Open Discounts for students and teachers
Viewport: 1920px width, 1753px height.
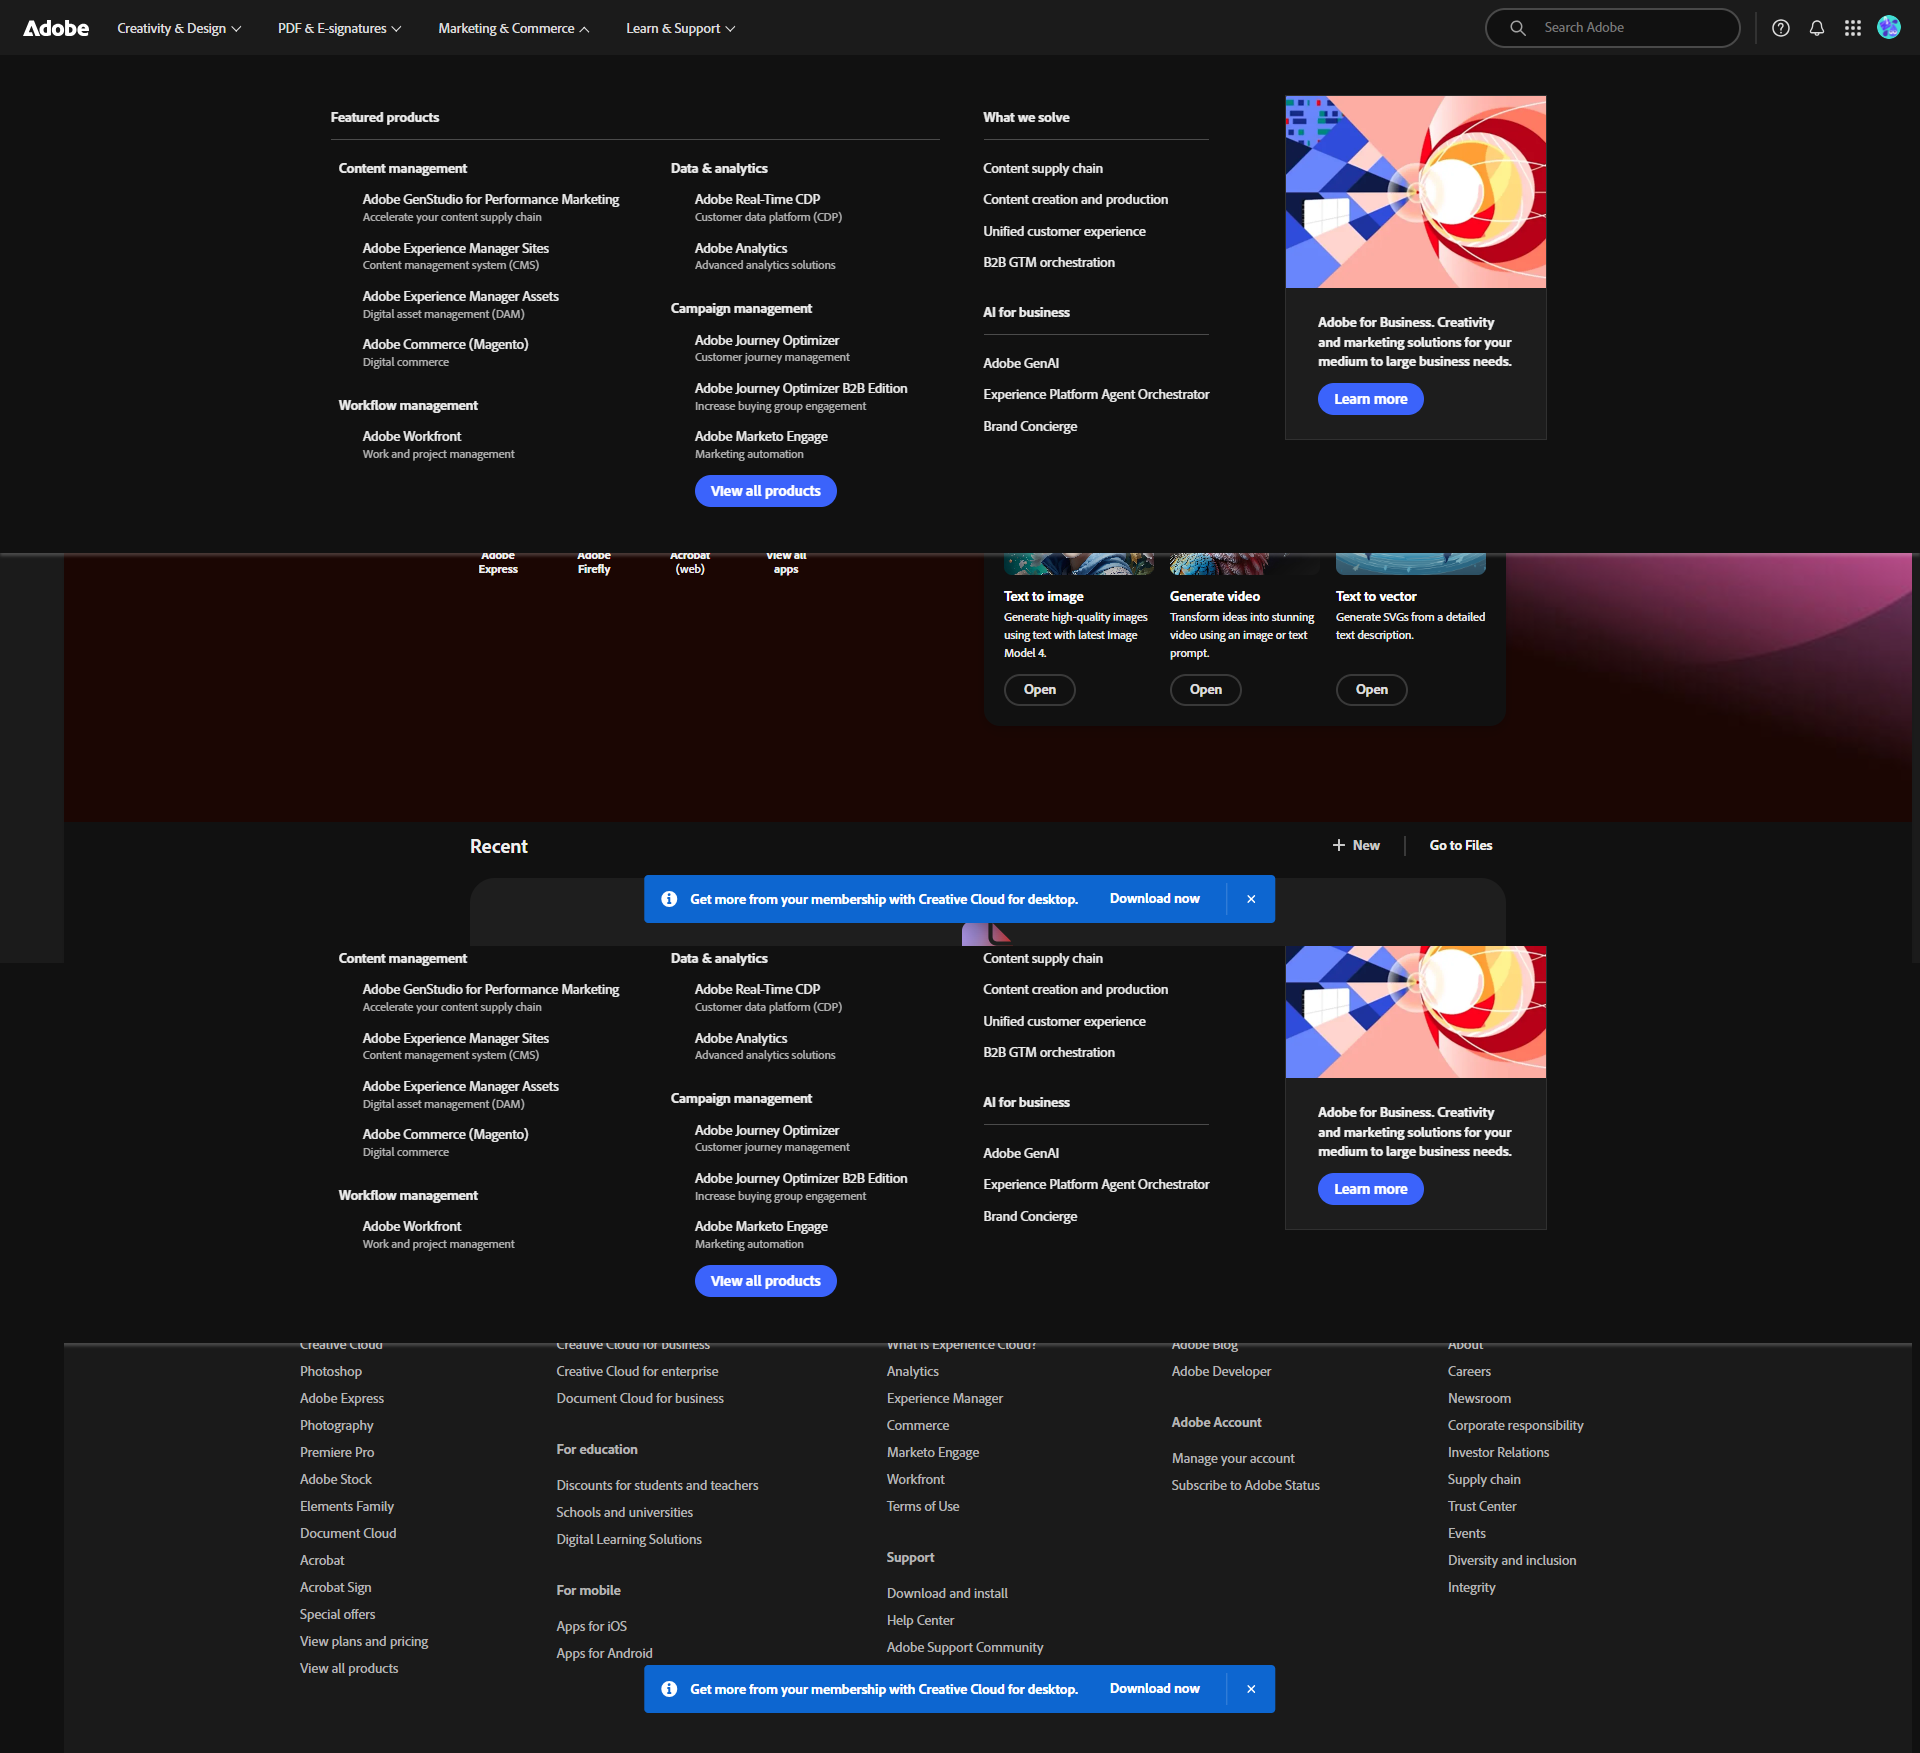657,1485
